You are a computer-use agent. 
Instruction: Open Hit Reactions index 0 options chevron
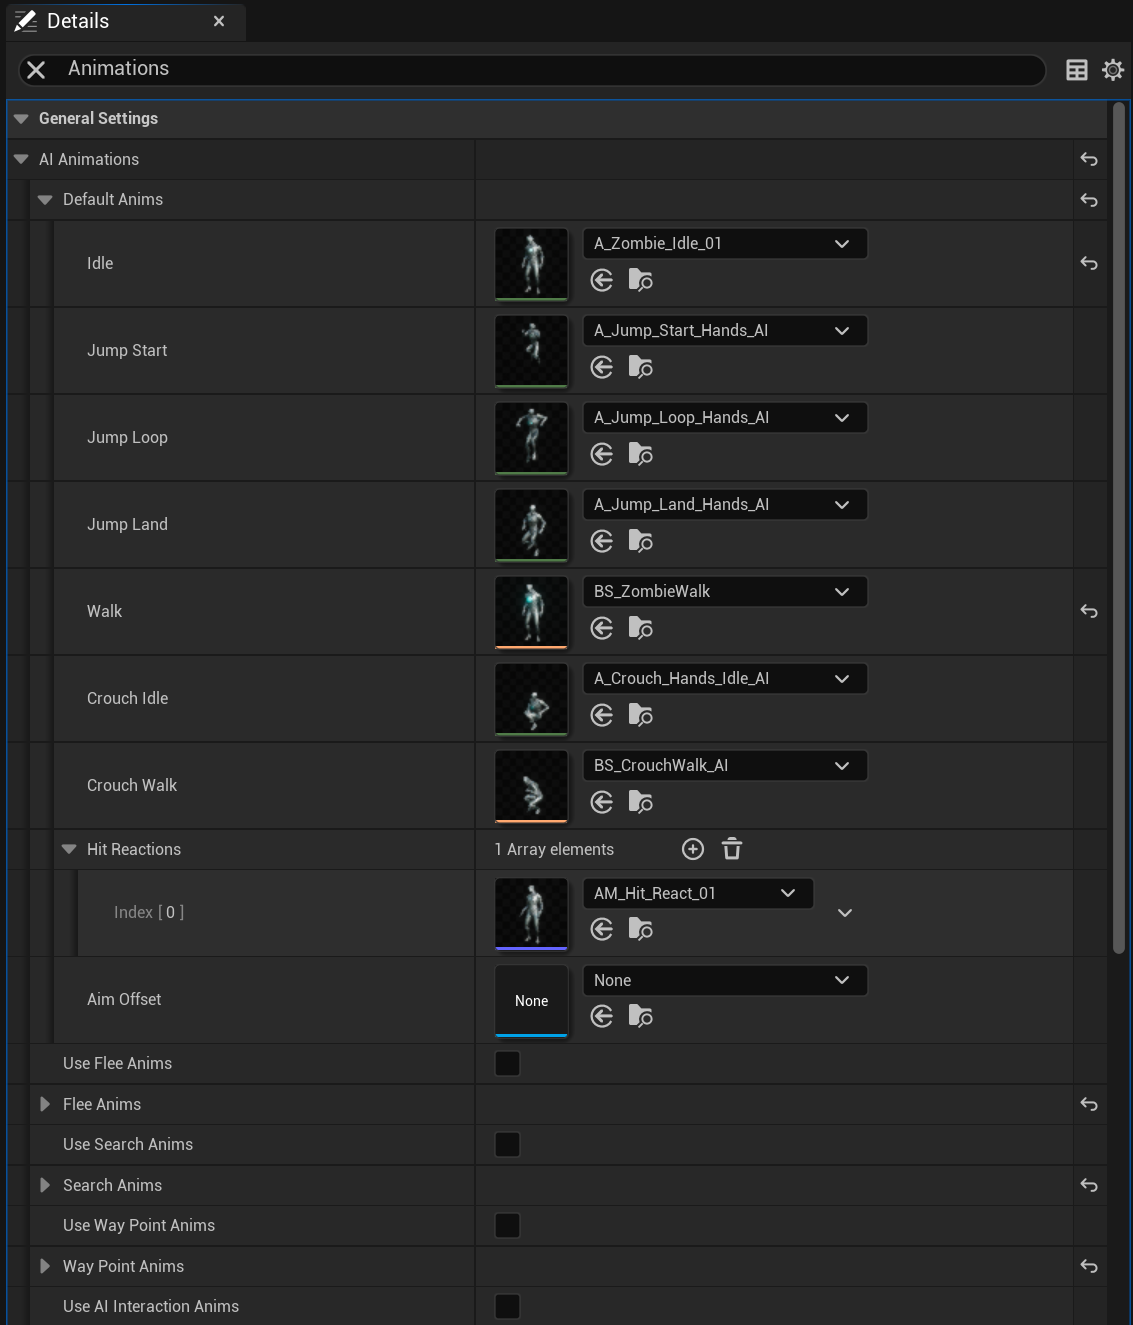pos(845,913)
